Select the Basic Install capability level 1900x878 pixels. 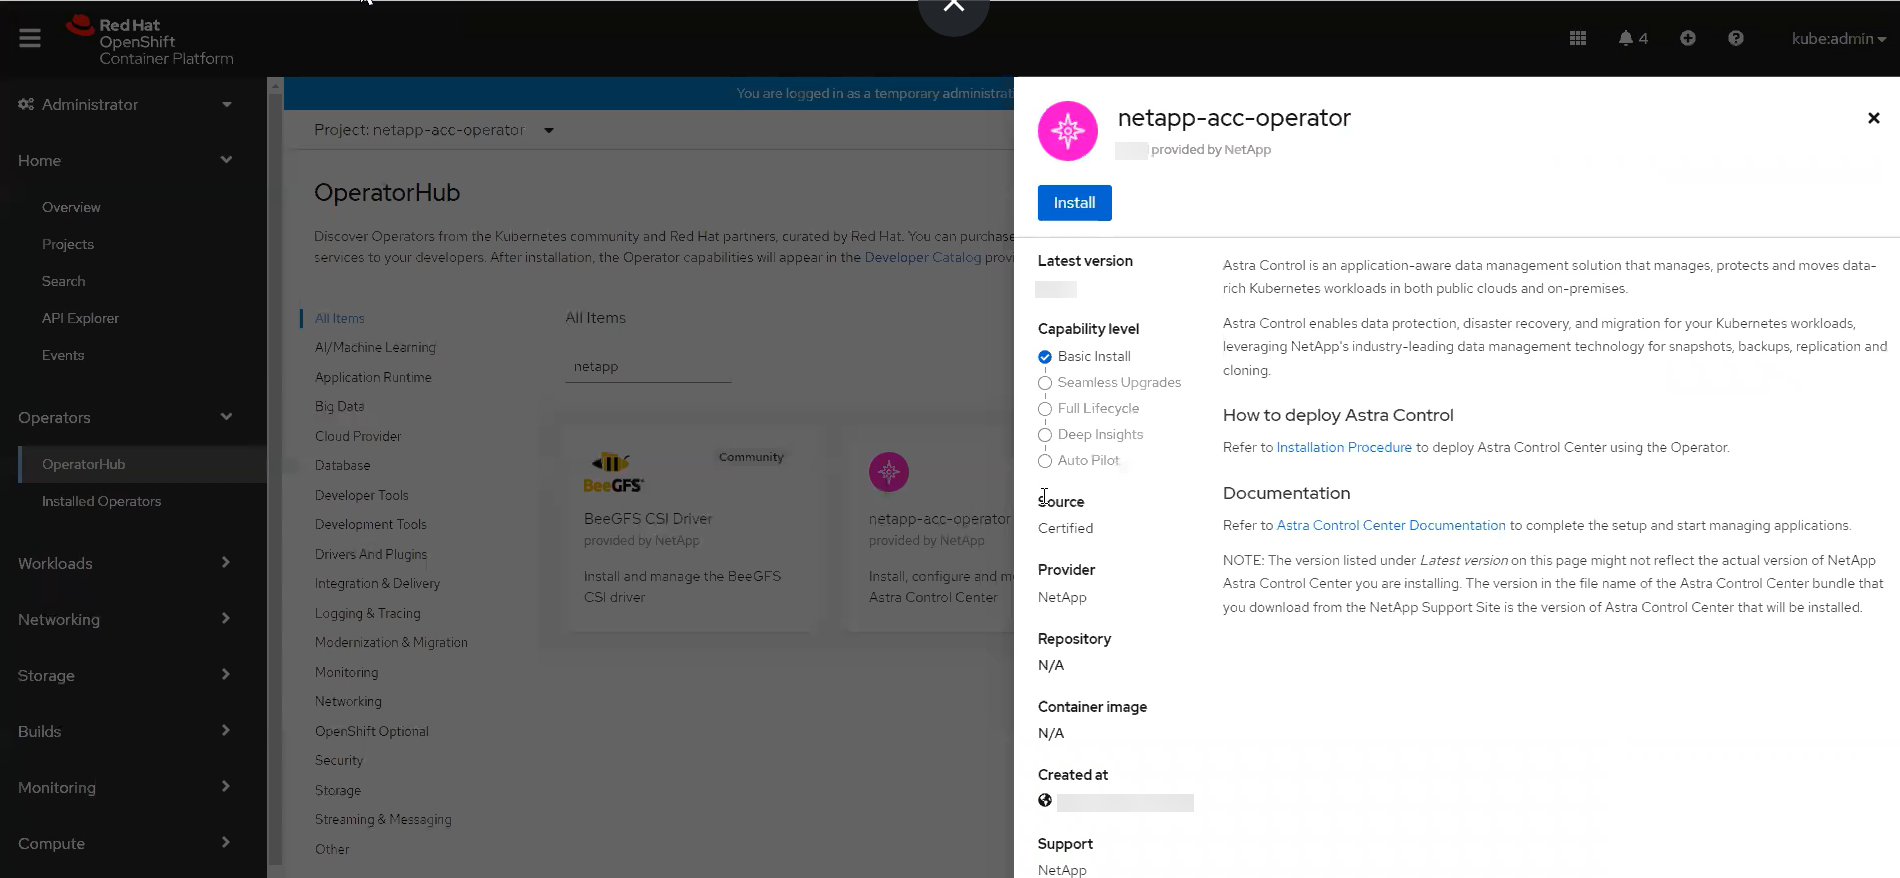(x=1045, y=357)
